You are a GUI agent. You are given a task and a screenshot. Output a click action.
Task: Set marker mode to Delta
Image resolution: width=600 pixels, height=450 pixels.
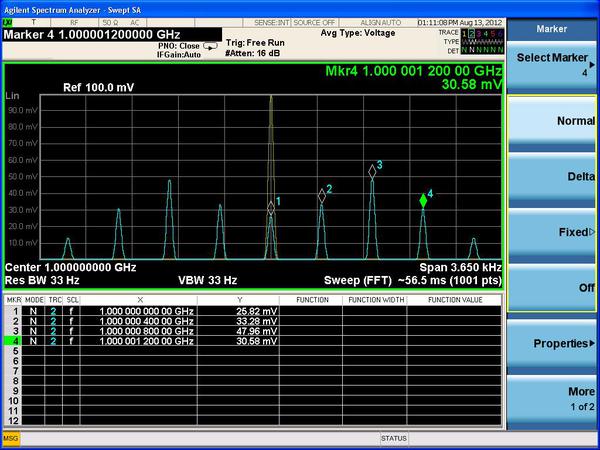point(553,176)
